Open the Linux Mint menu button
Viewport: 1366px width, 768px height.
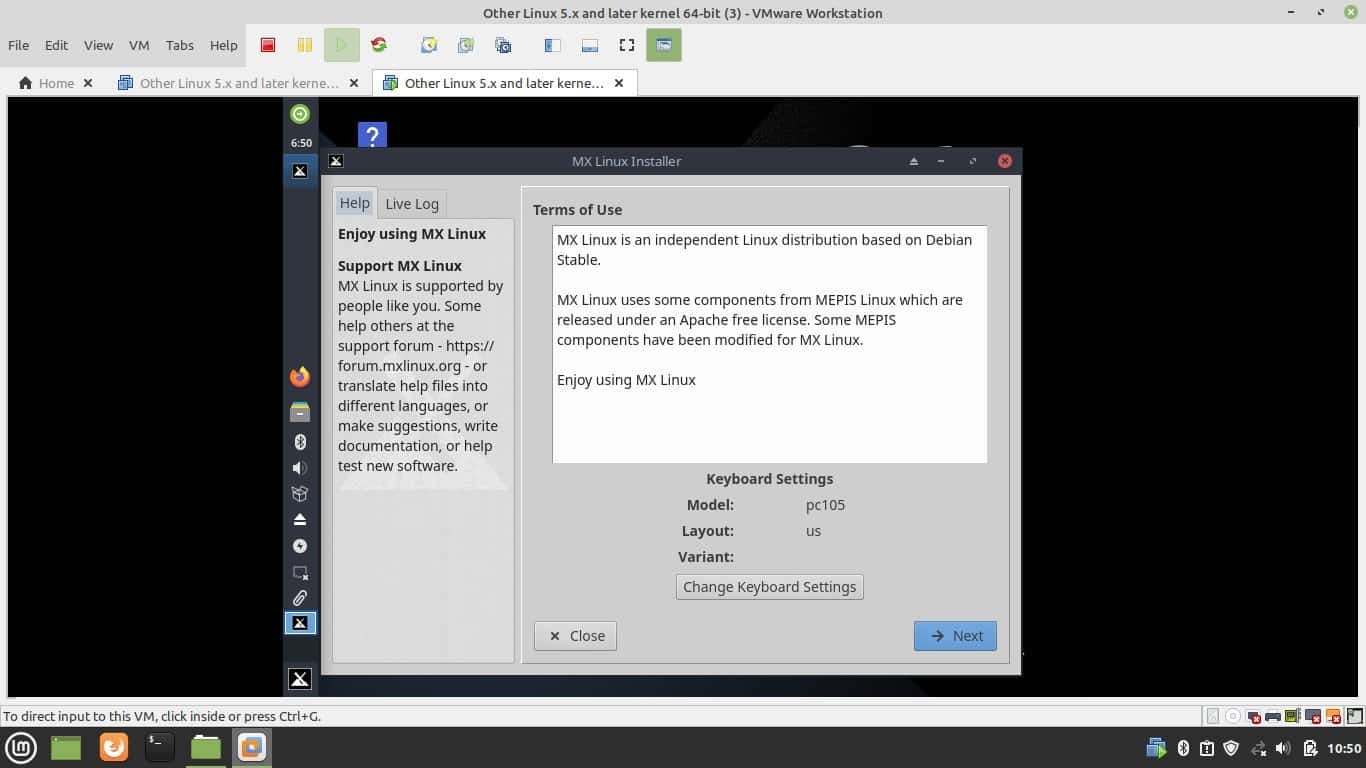(21, 747)
